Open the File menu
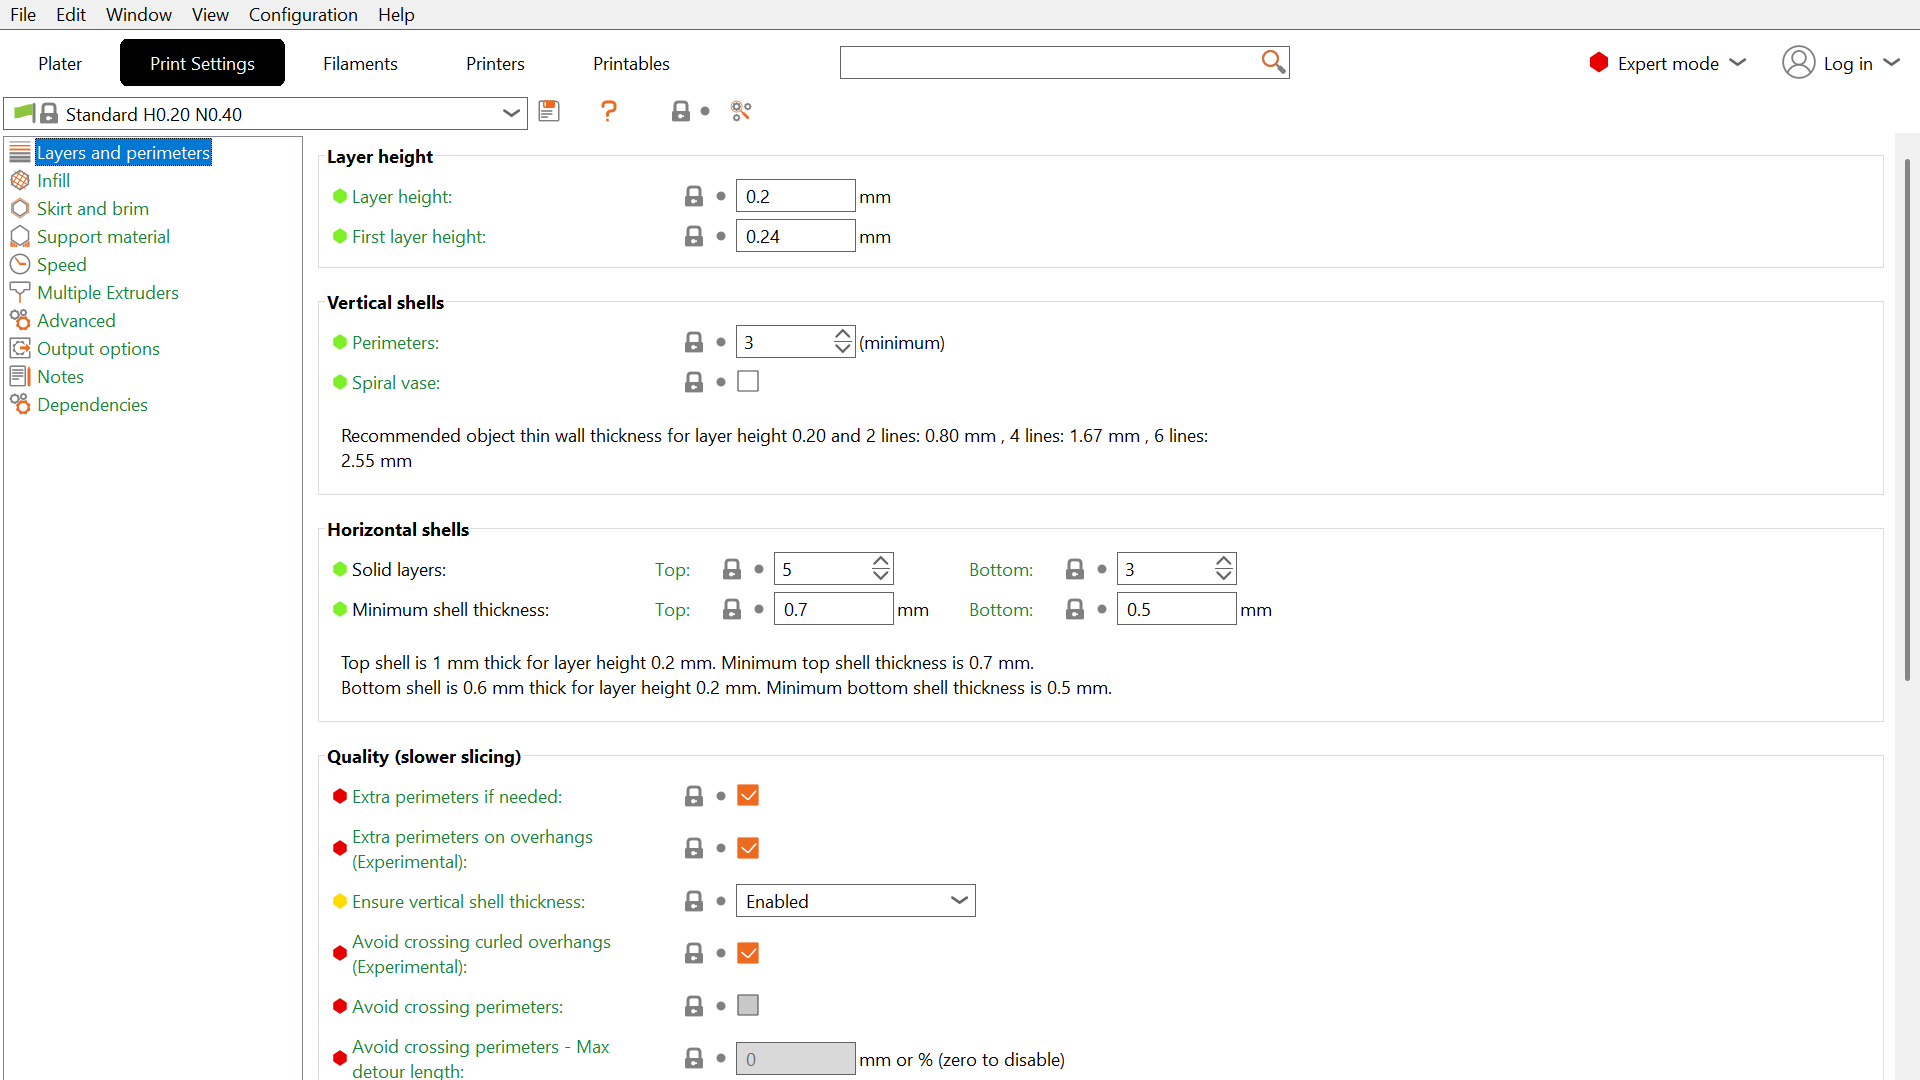 [x=23, y=14]
